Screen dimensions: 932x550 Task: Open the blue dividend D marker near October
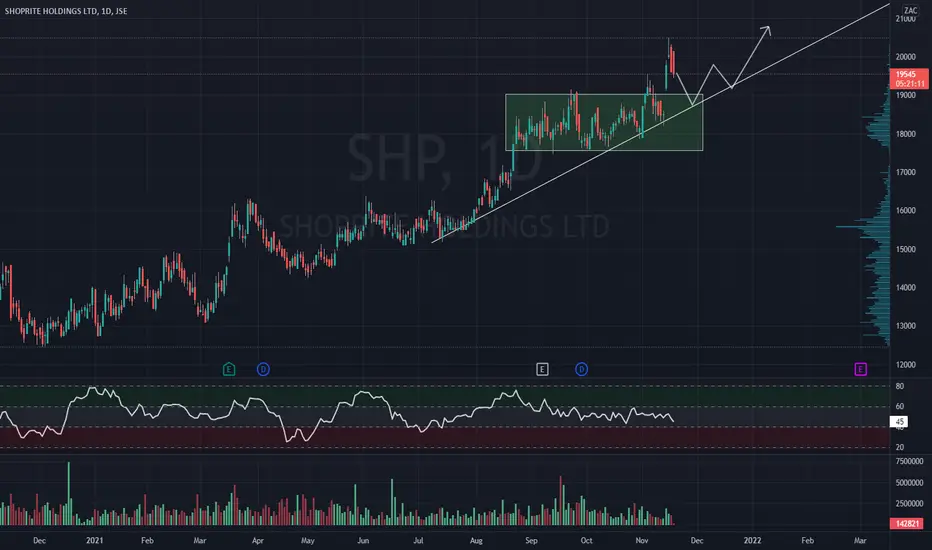coord(581,369)
